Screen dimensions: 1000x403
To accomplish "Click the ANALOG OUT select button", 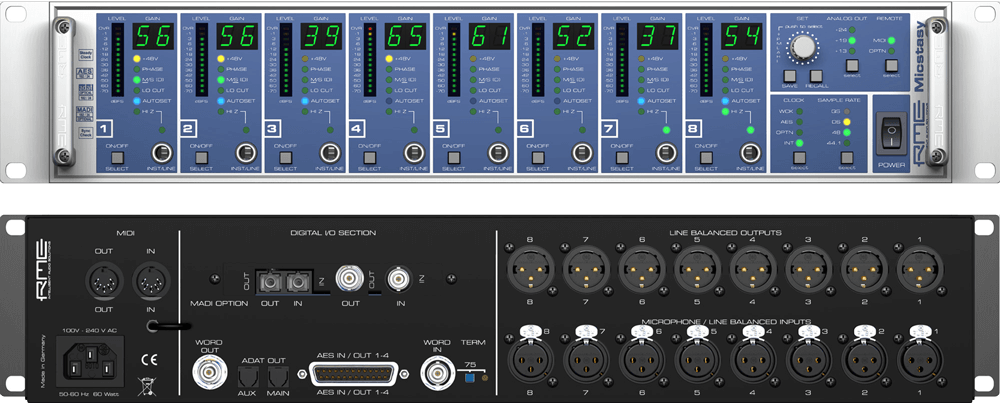I will click(x=850, y=66).
